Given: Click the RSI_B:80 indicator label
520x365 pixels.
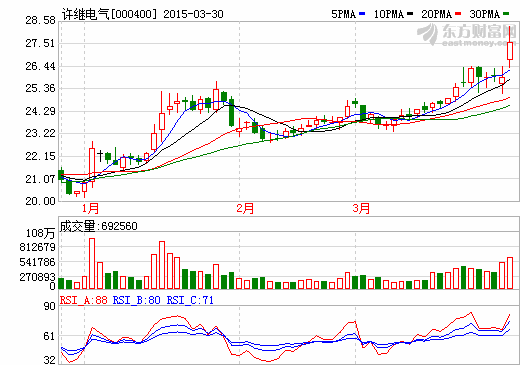Looking at the screenshot, I should pyautogui.click(x=137, y=300).
